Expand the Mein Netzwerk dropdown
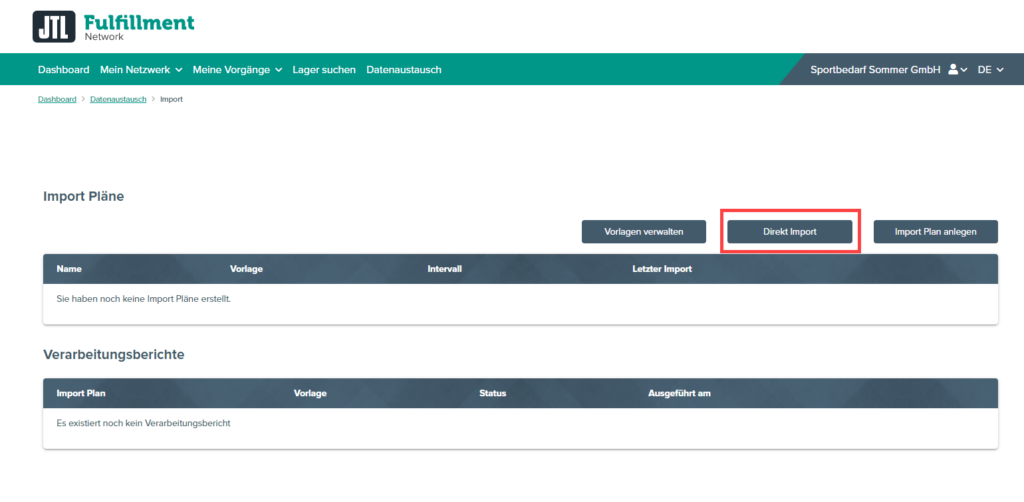 click(x=141, y=69)
